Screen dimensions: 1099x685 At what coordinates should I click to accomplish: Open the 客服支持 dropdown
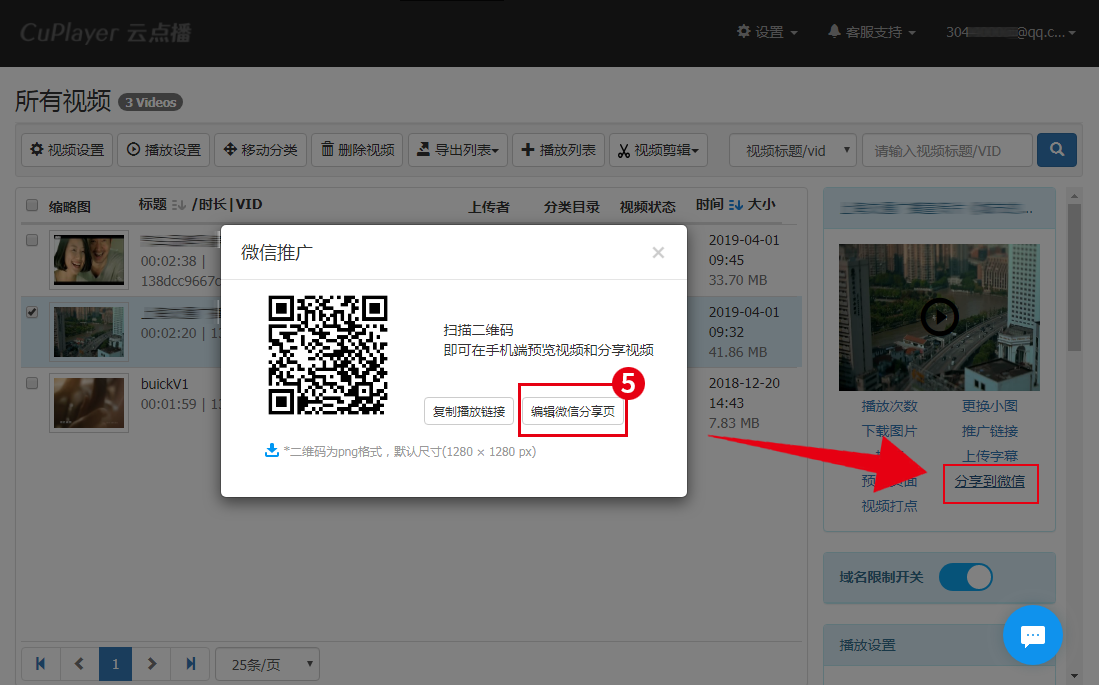pyautogui.click(x=872, y=32)
